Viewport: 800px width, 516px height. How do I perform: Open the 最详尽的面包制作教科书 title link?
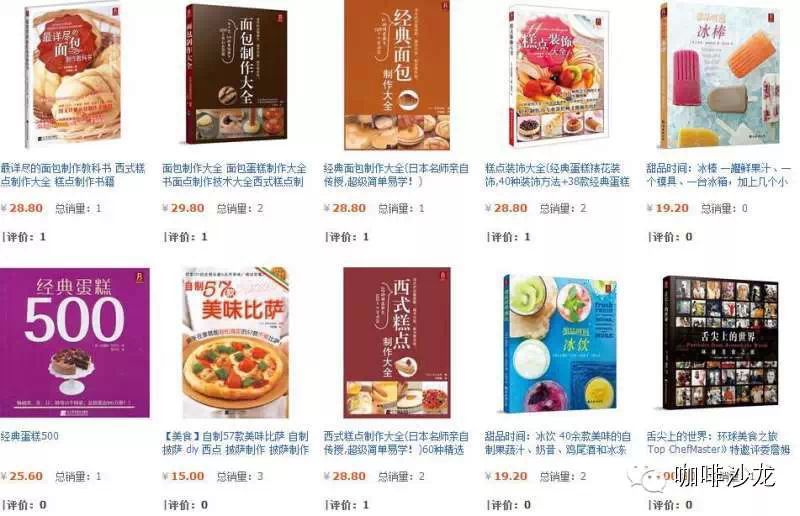pos(73,175)
